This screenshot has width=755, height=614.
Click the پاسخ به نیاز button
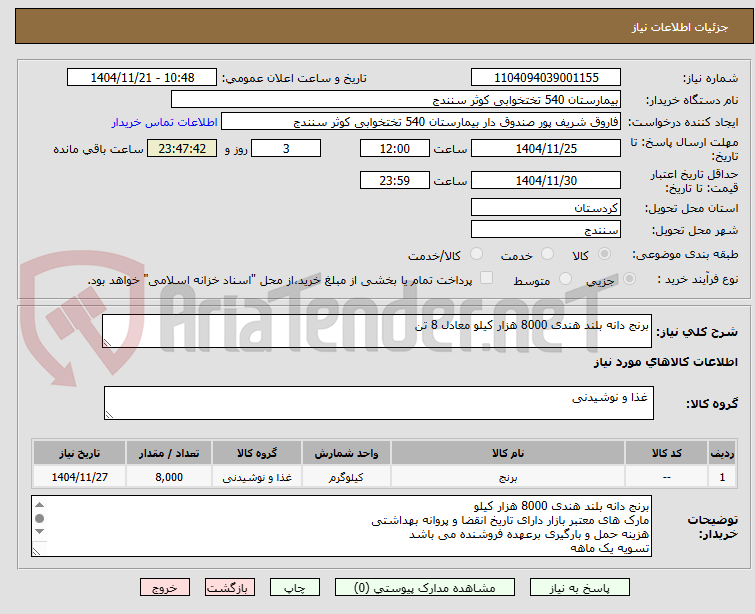tap(580, 588)
